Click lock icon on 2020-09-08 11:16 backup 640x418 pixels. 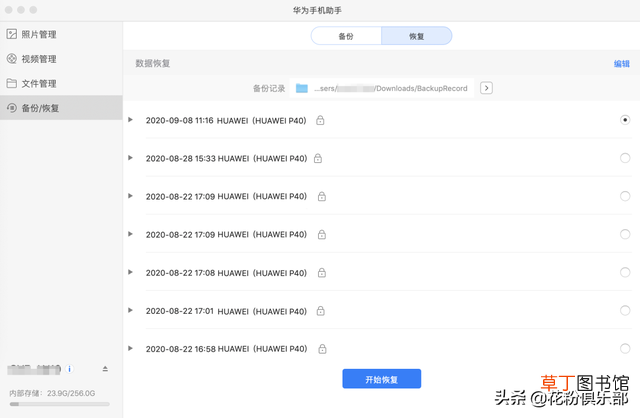[x=320, y=120]
